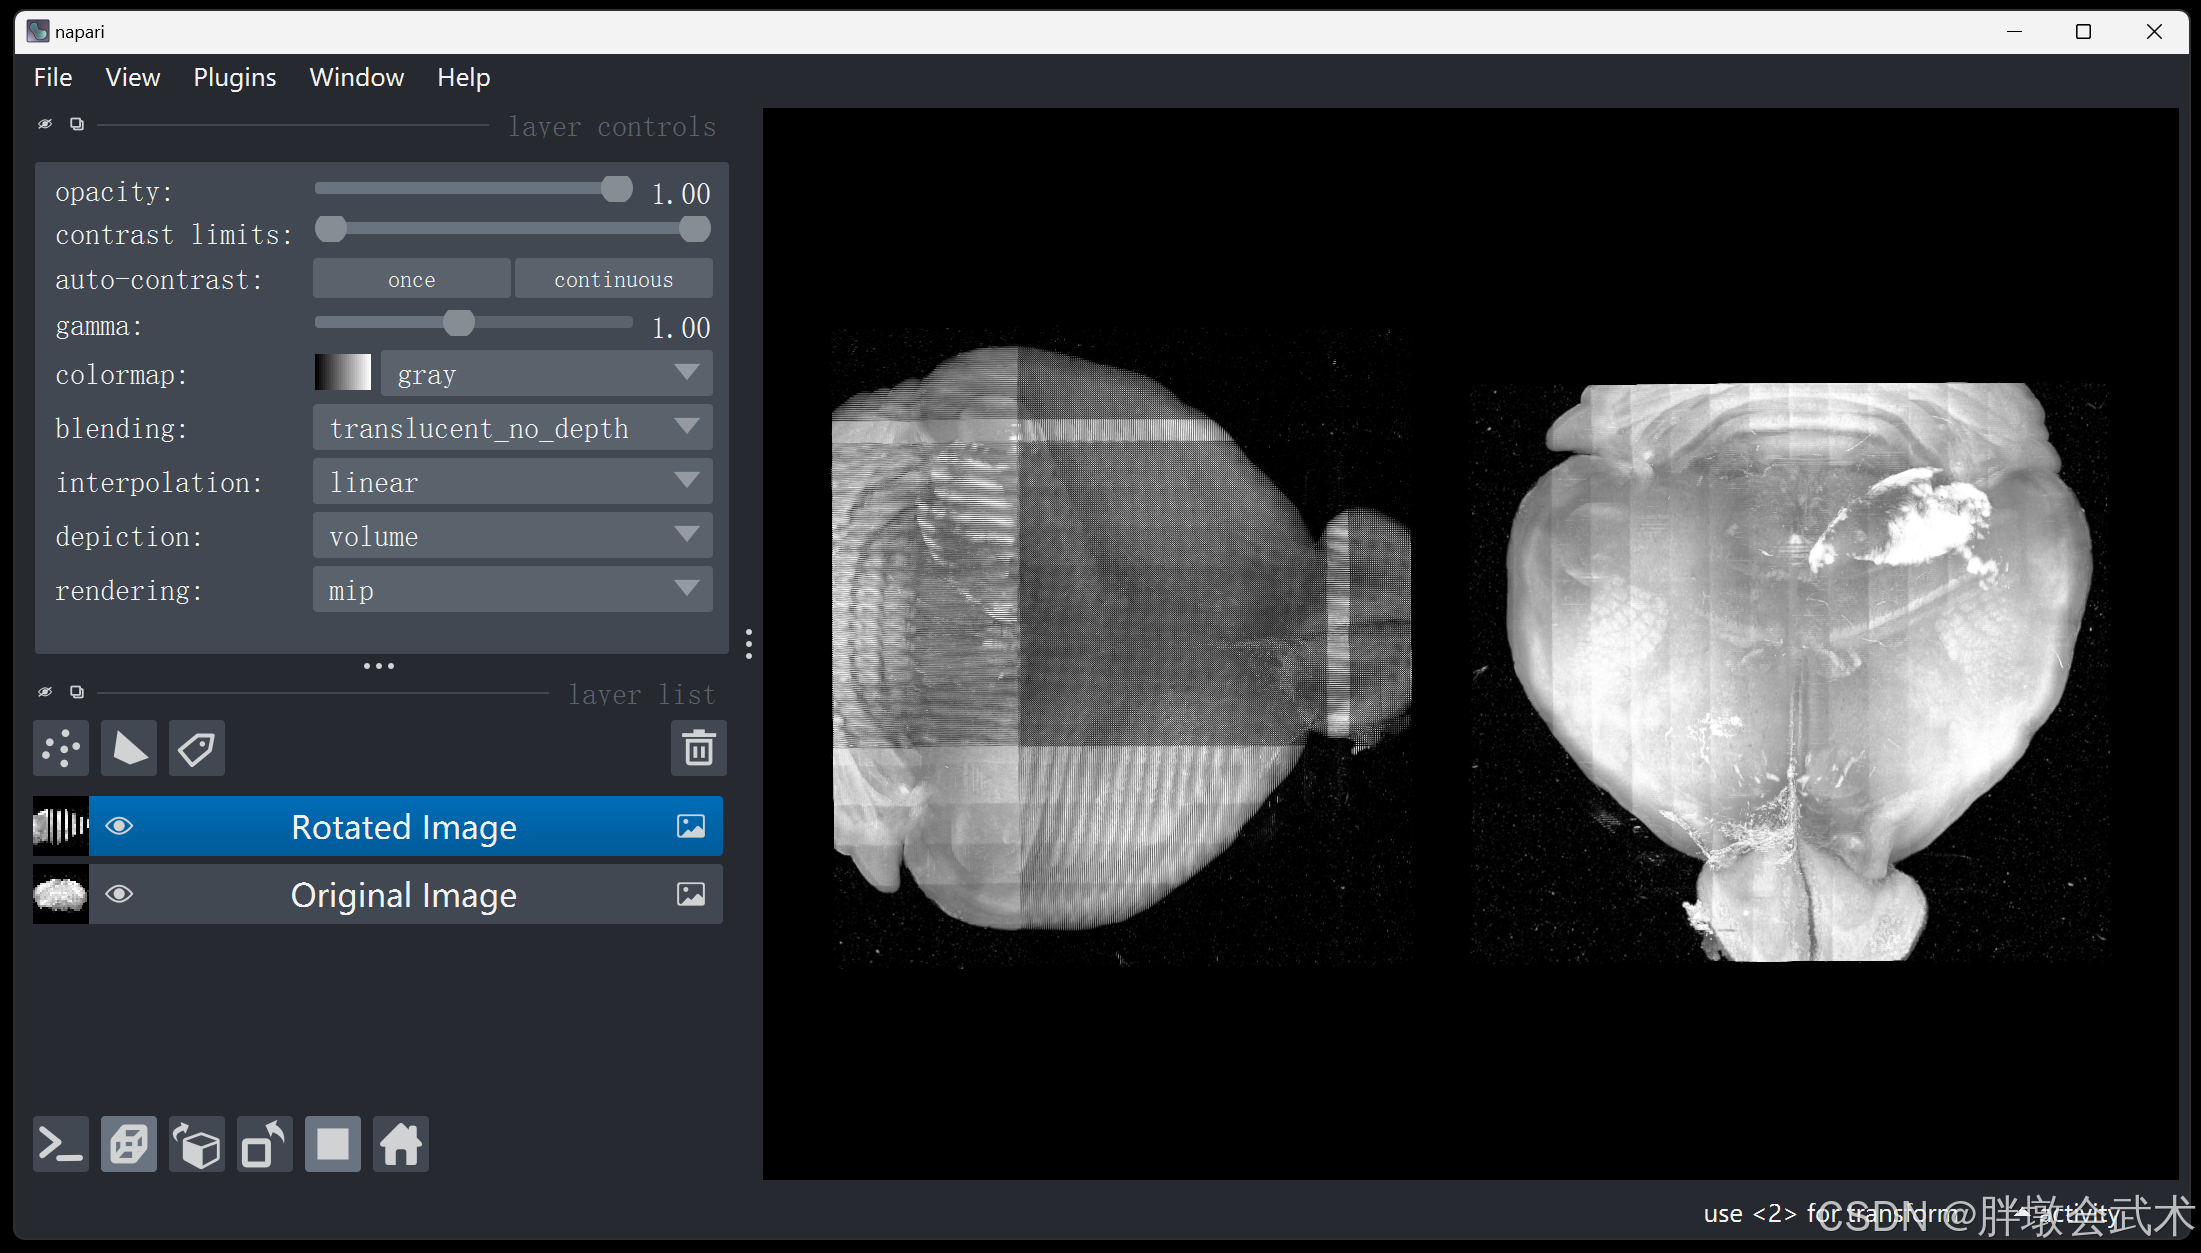Open the Window menu
2201x1253 pixels.
point(356,77)
